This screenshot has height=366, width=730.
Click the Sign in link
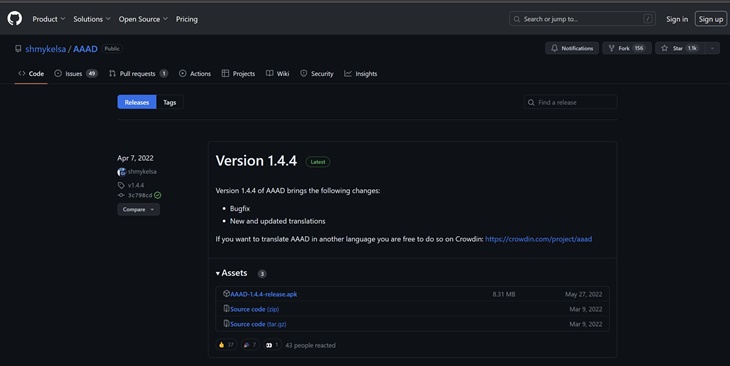click(x=676, y=19)
